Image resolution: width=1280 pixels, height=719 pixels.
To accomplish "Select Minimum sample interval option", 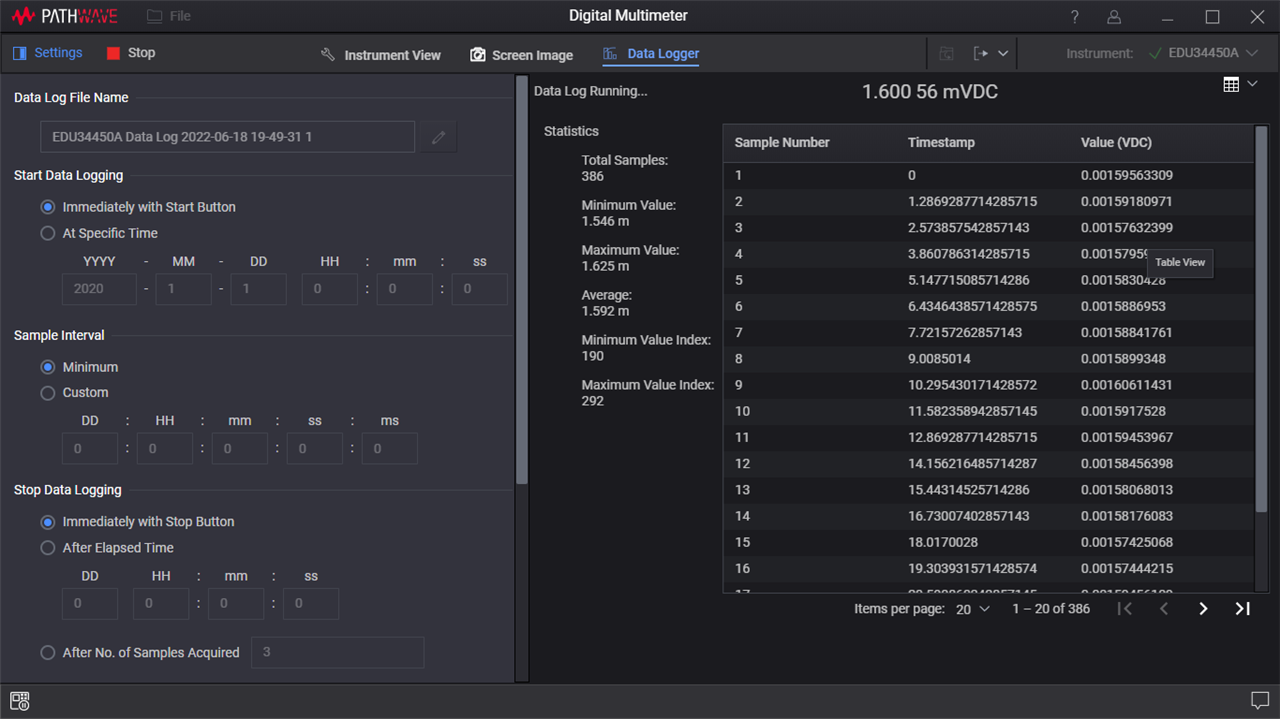I will tap(79, 367).
